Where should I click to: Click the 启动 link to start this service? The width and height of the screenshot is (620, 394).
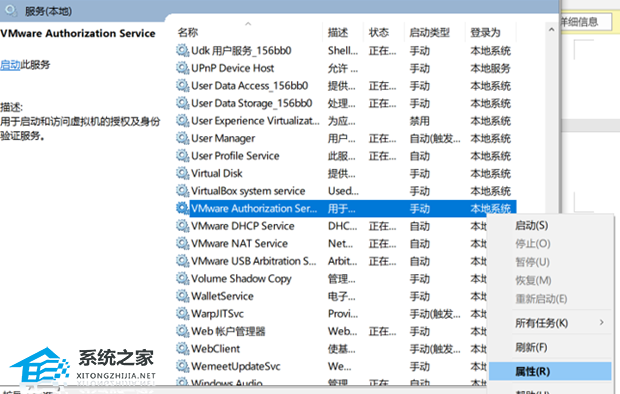click(x=10, y=64)
